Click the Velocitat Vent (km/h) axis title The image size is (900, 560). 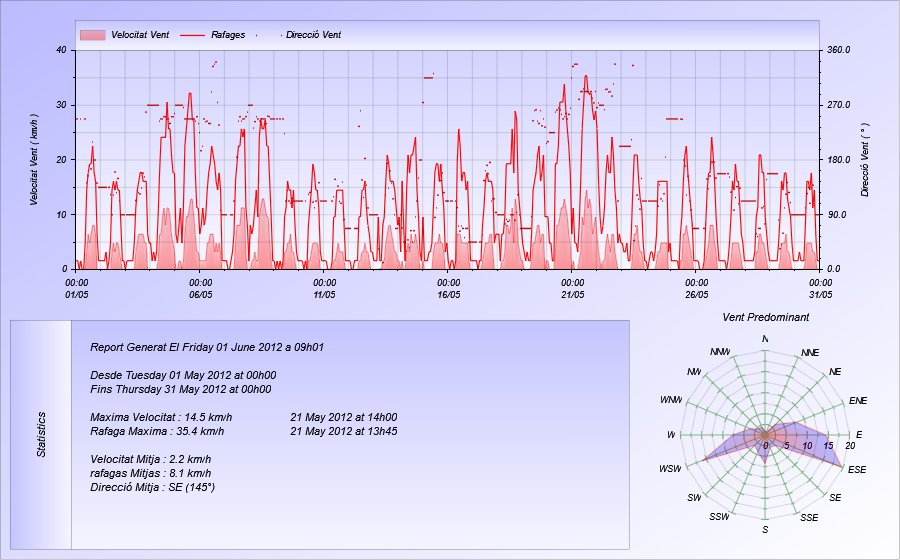click(34, 159)
